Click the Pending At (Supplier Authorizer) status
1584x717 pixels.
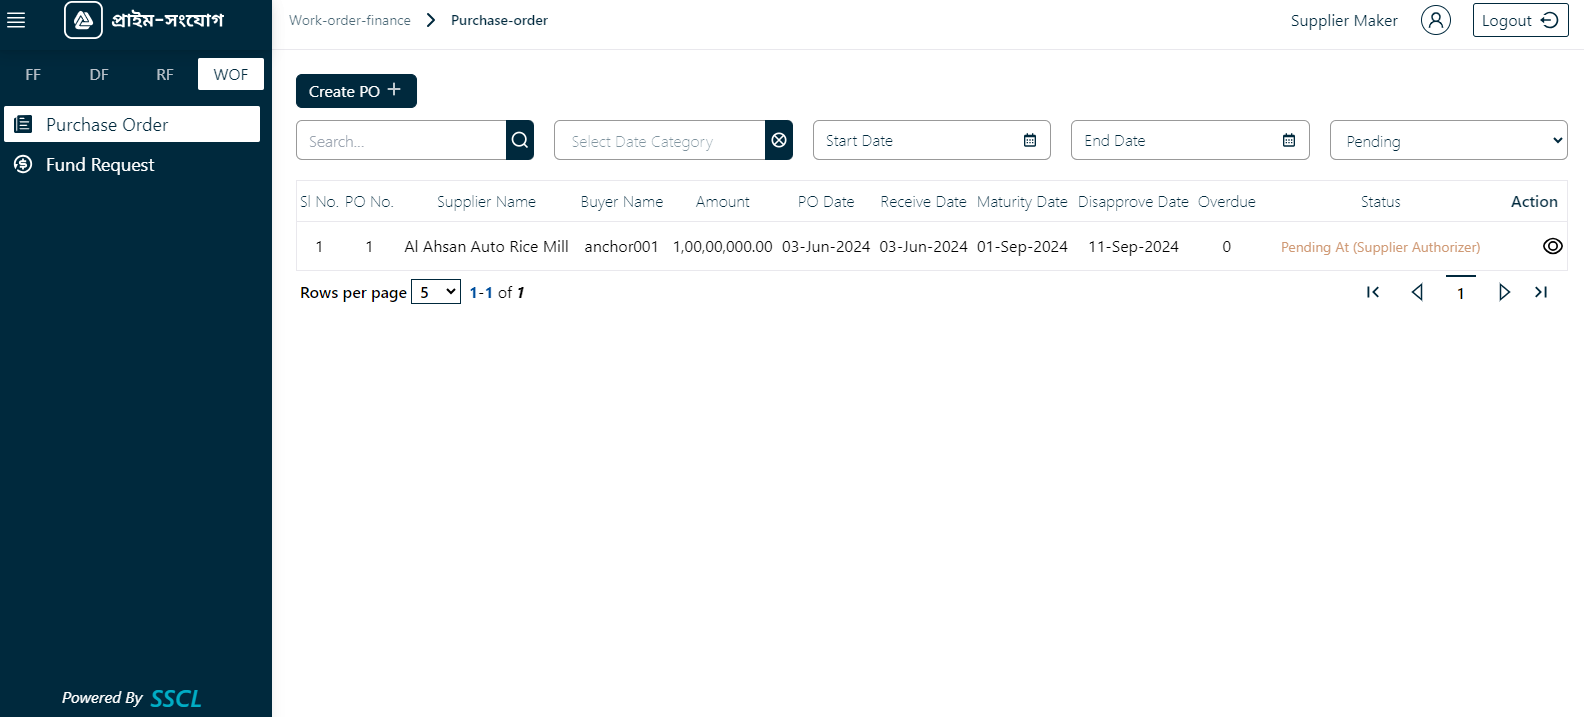(x=1380, y=247)
